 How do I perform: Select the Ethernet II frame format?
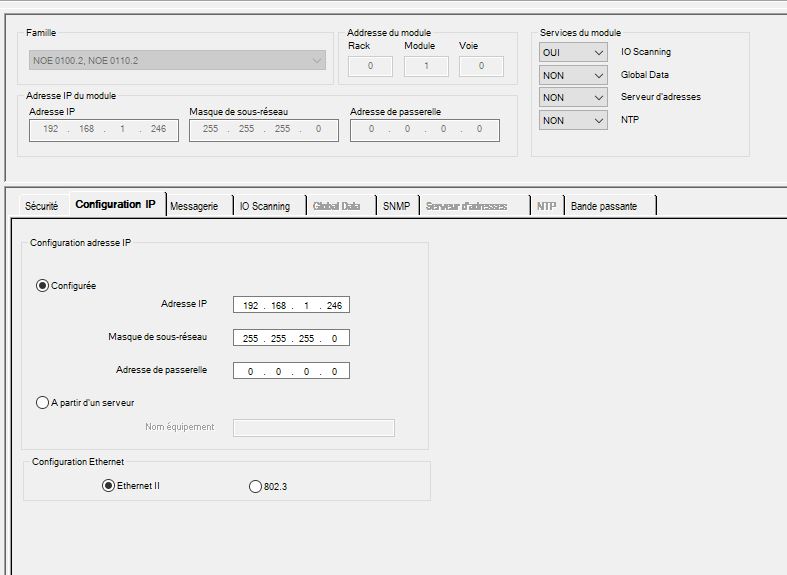point(108,486)
